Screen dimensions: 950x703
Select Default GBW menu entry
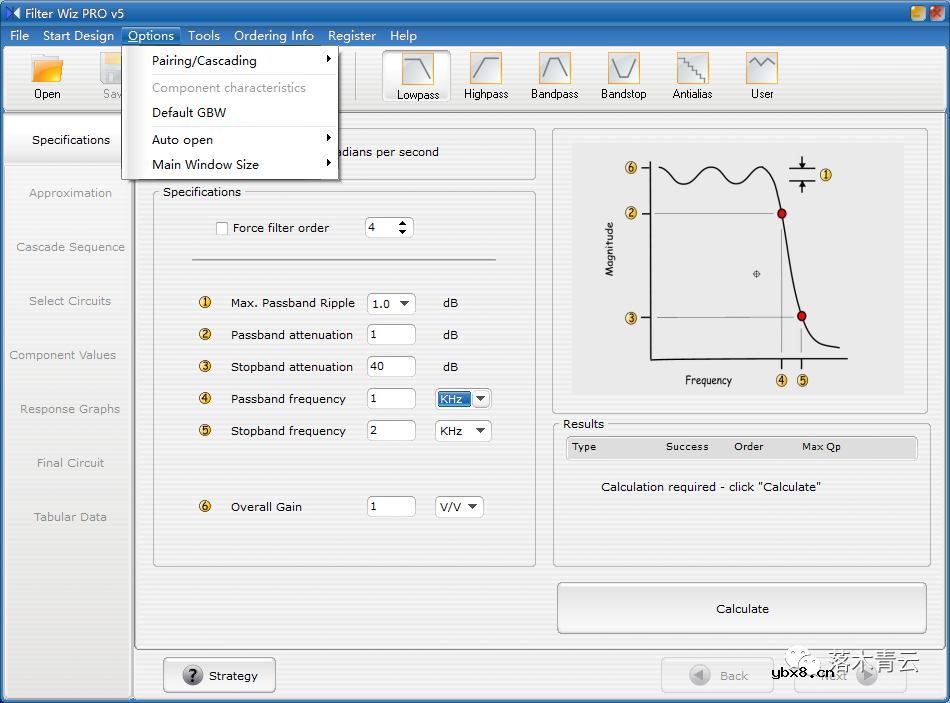pos(189,113)
